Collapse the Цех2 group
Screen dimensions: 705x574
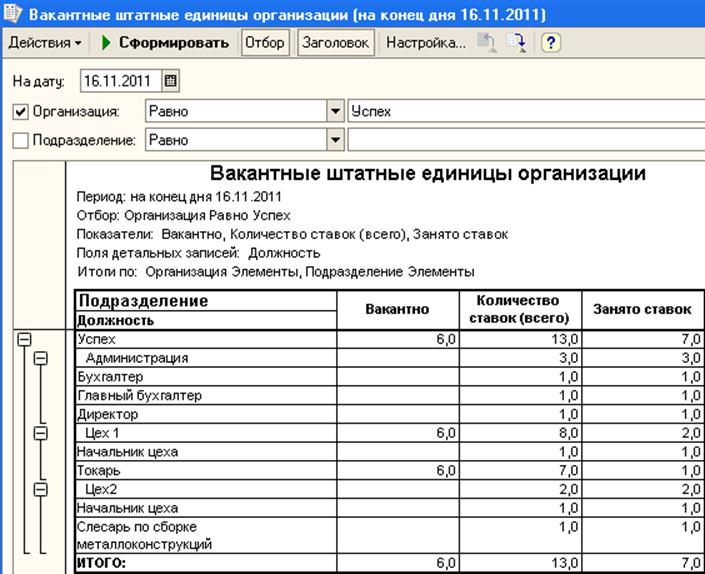click(40, 489)
